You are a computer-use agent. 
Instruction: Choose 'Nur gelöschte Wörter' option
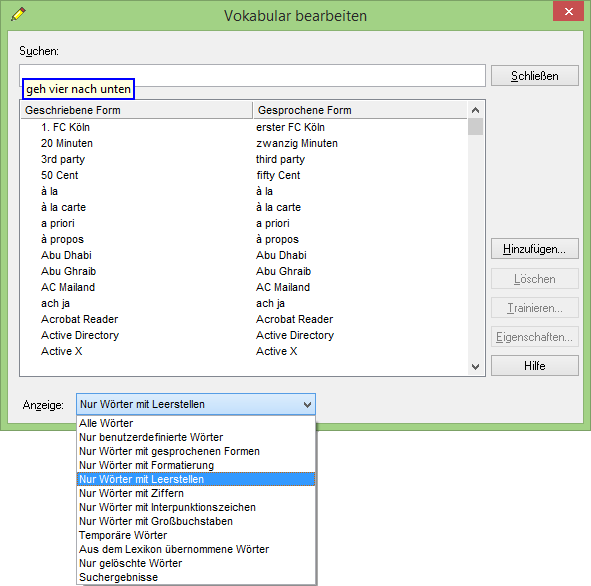click(196, 563)
